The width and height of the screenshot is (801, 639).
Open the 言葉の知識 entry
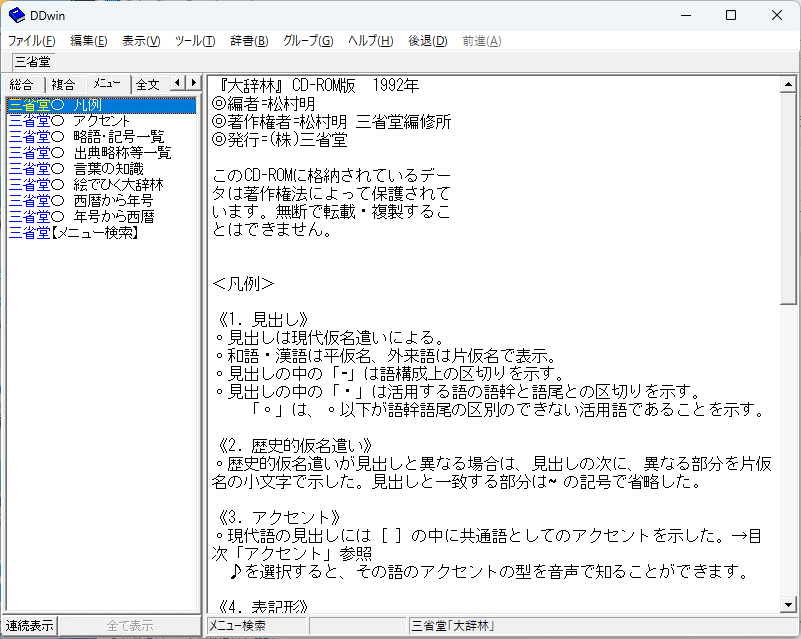tap(108, 169)
